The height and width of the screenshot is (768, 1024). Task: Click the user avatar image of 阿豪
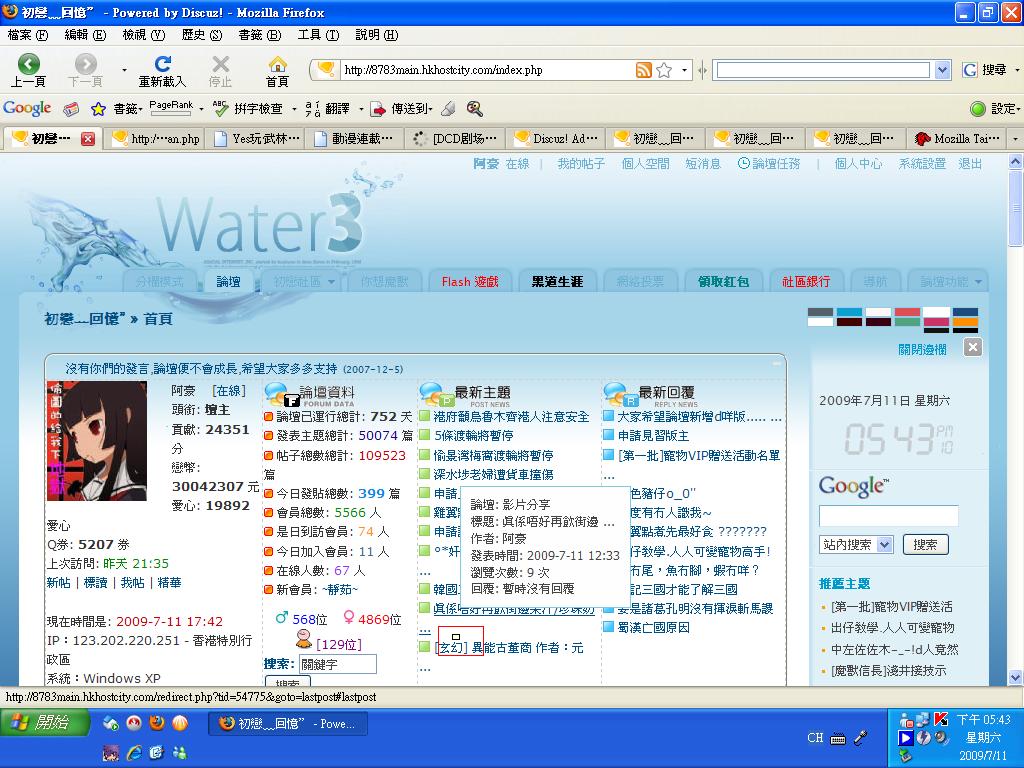click(97, 440)
